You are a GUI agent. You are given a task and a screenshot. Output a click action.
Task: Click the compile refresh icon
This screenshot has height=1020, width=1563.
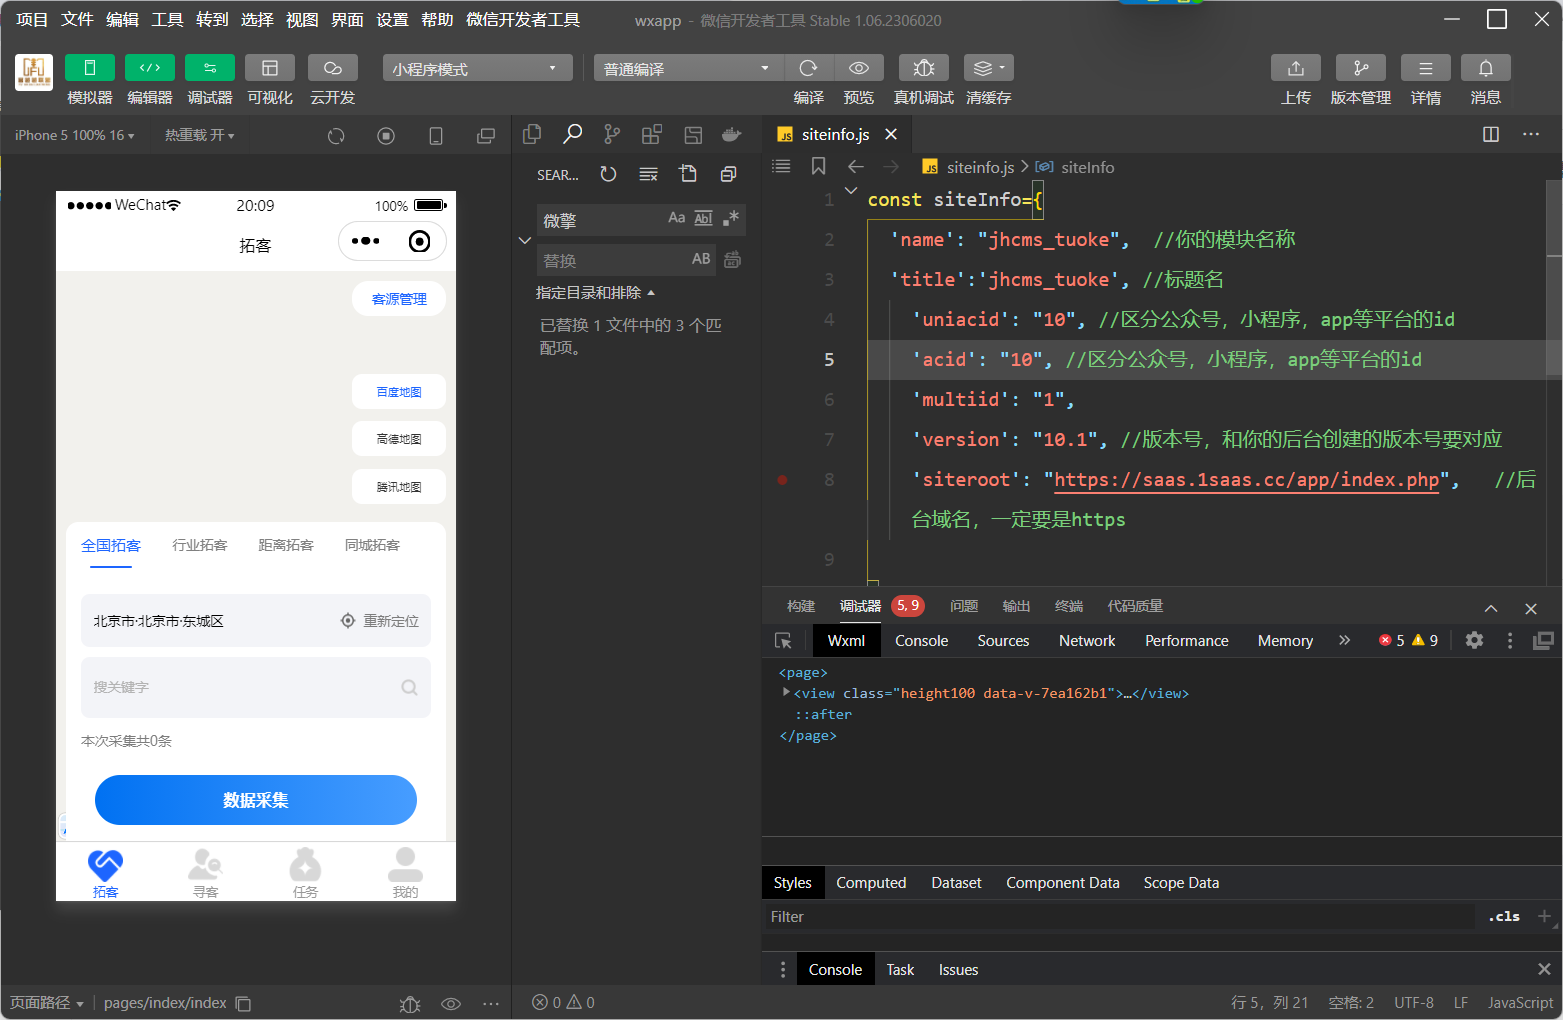809,67
